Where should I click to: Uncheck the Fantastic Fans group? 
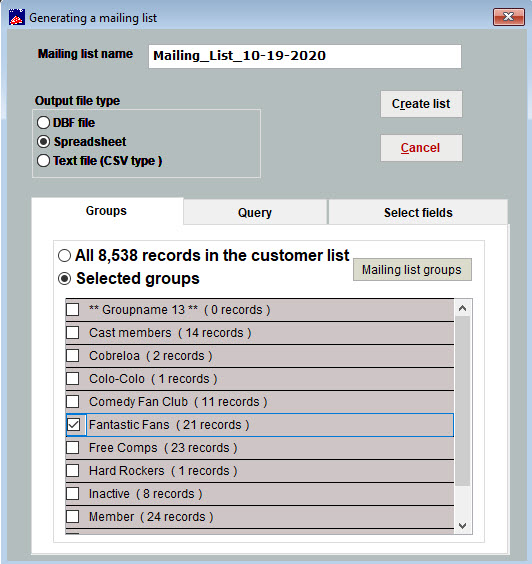tap(73, 425)
